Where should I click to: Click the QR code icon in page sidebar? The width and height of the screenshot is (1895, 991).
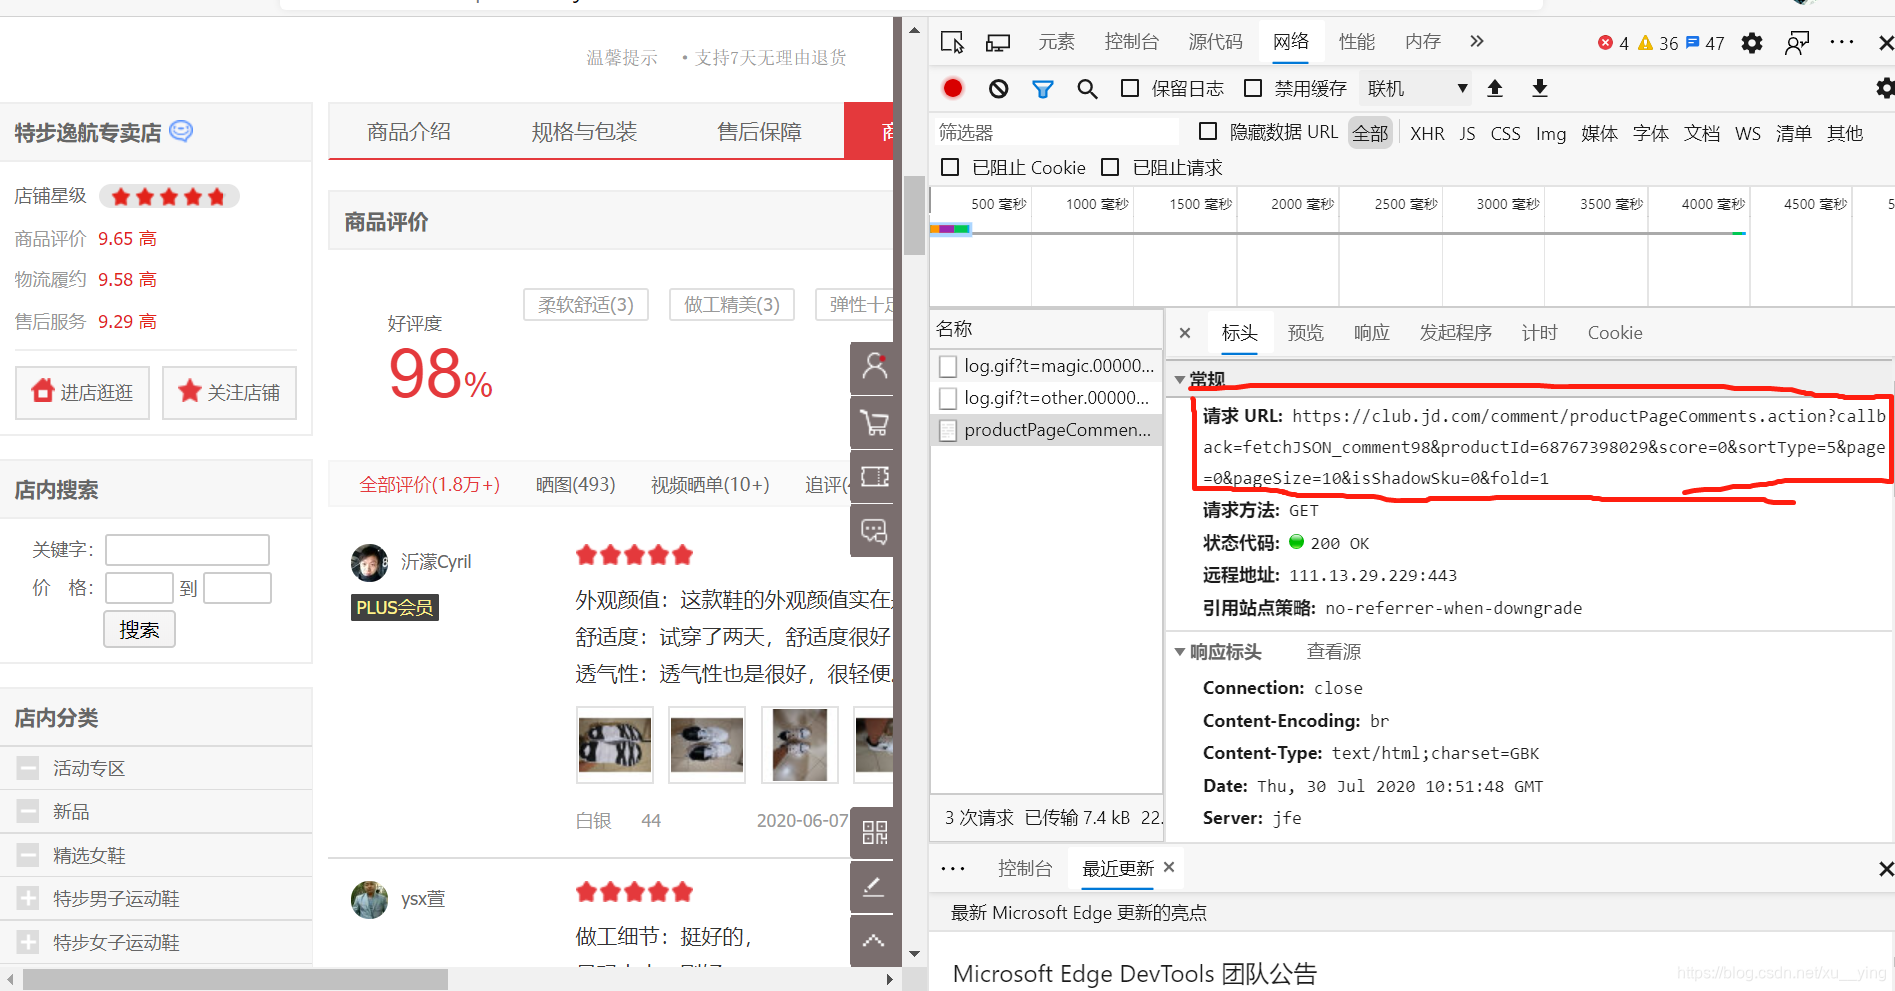point(875,832)
